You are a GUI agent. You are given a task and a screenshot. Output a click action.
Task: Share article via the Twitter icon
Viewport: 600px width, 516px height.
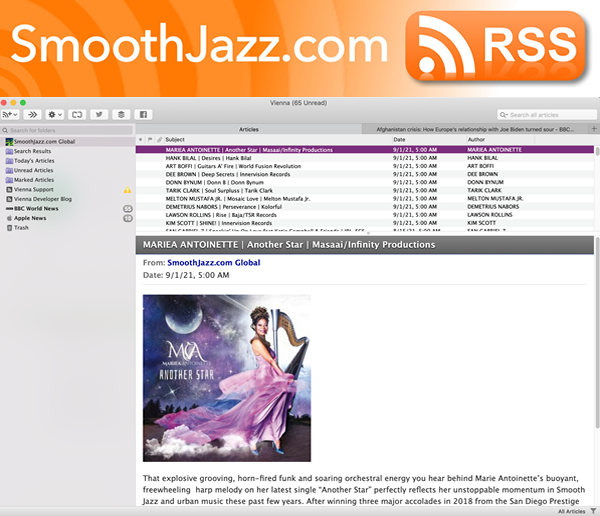point(99,114)
